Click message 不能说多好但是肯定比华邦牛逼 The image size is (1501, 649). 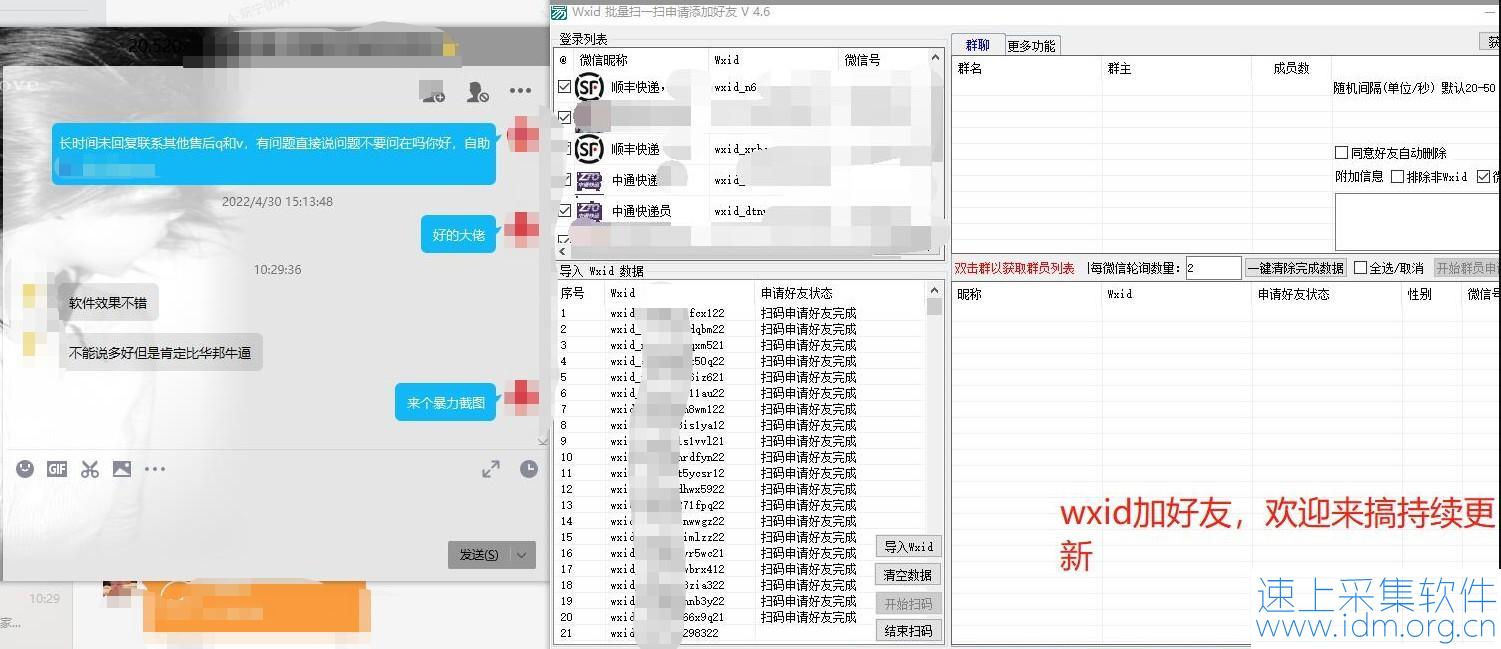(159, 353)
